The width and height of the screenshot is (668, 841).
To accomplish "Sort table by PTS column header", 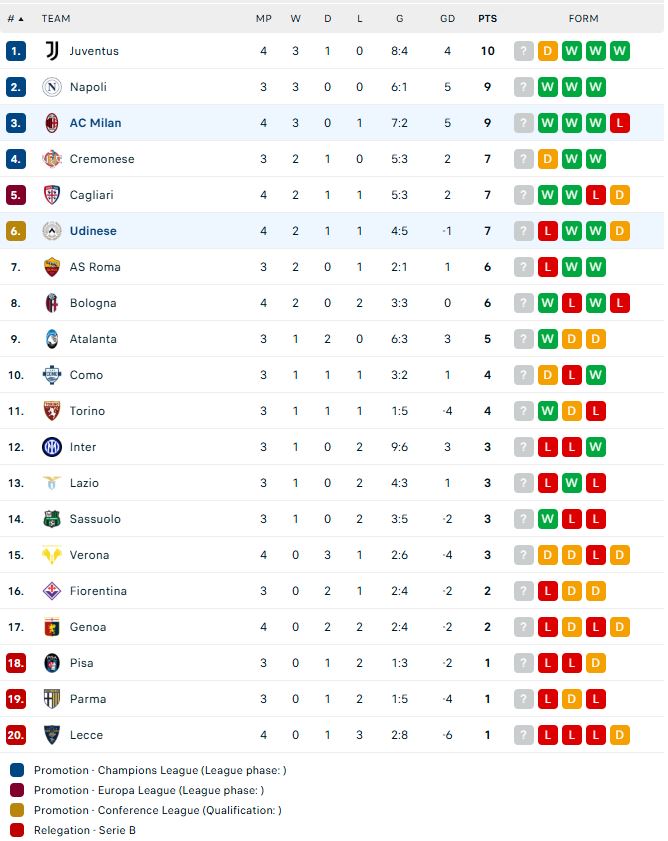I will (487, 18).
